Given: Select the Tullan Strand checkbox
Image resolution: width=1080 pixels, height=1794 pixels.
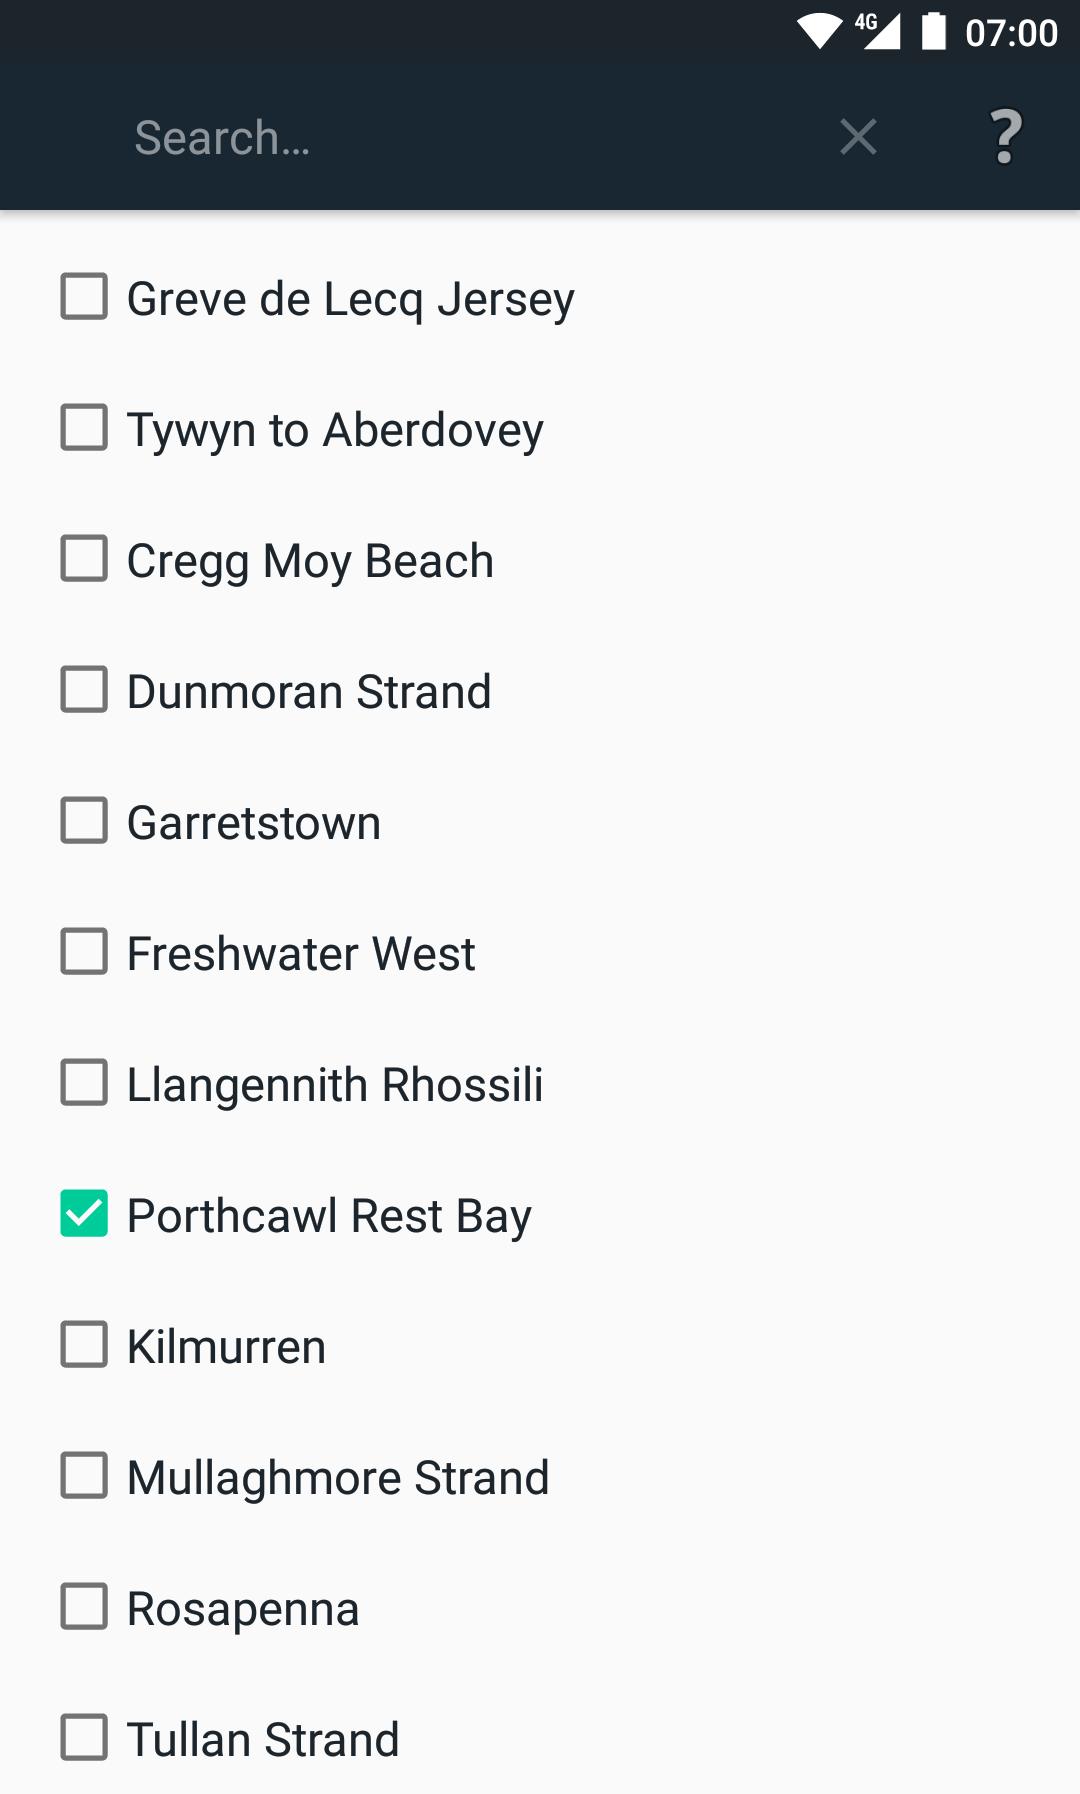Looking at the screenshot, I should 84,1738.
